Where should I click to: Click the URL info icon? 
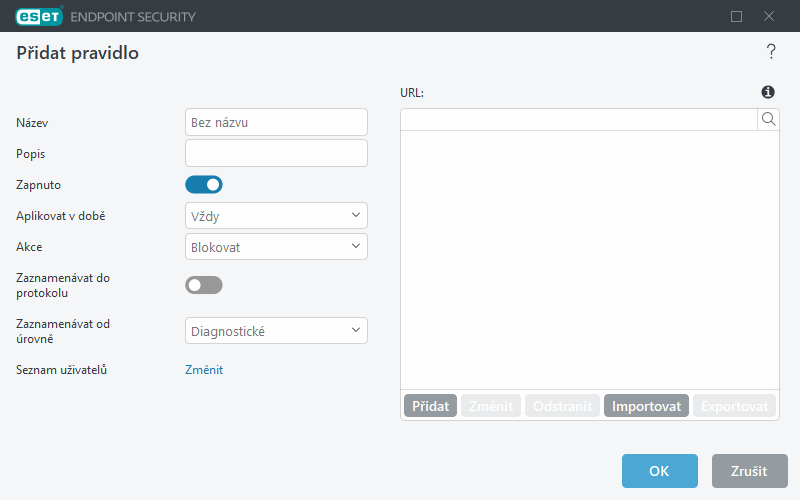click(x=768, y=92)
